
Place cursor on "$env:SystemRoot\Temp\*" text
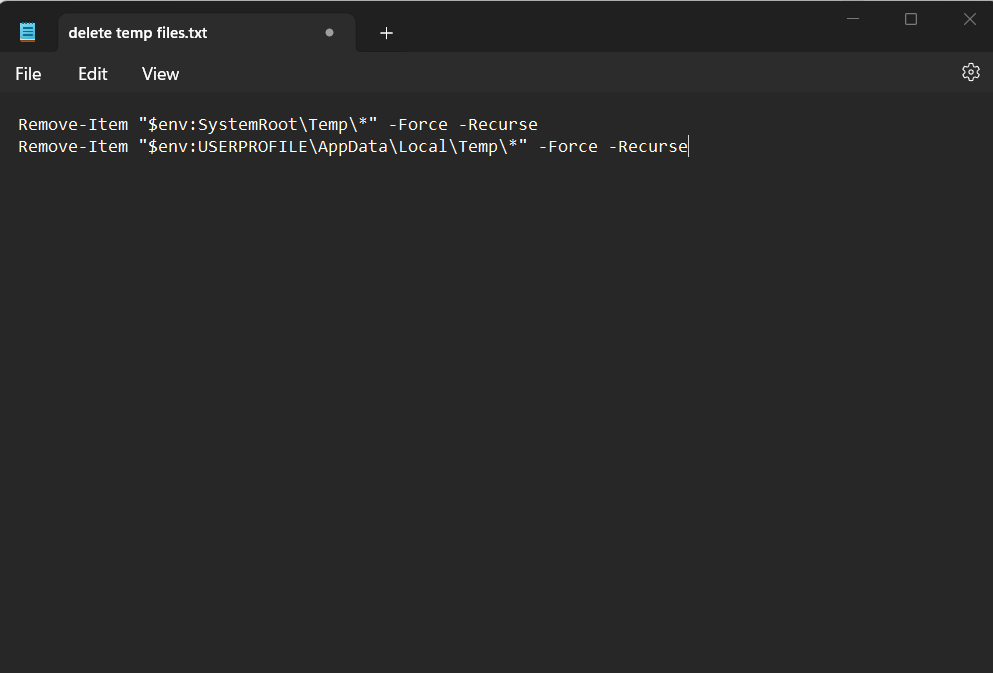tap(258, 125)
